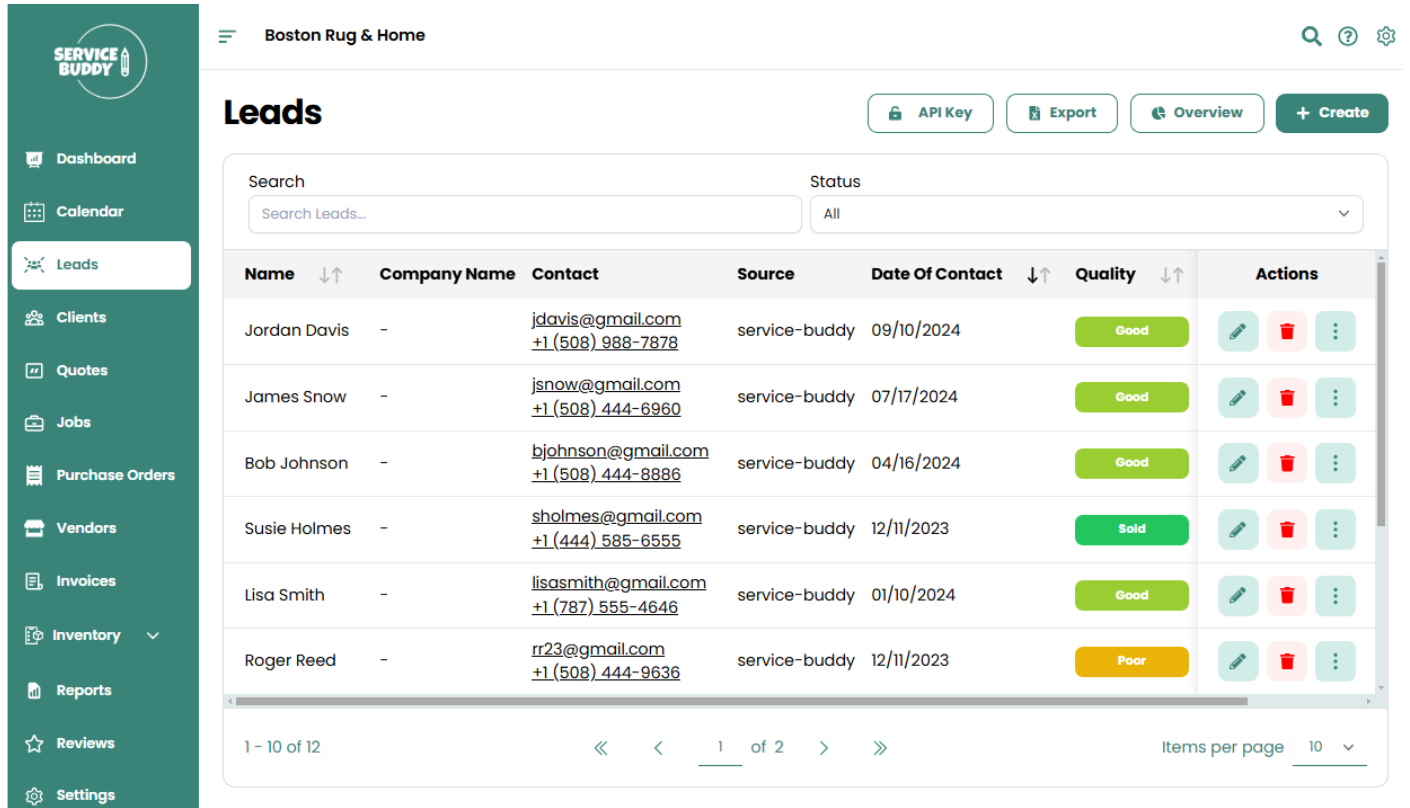Click the table's horizontal scrollbar
Viewport: 1410px width, 808px height.
coord(740,702)
